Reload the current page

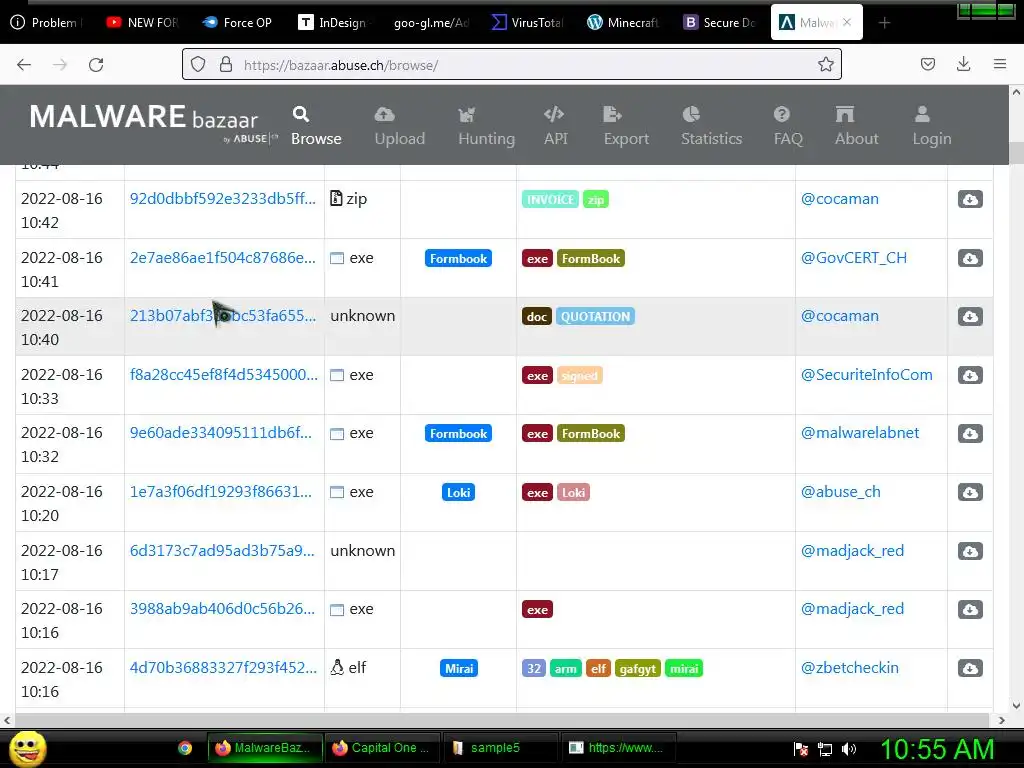pos(96,65)
